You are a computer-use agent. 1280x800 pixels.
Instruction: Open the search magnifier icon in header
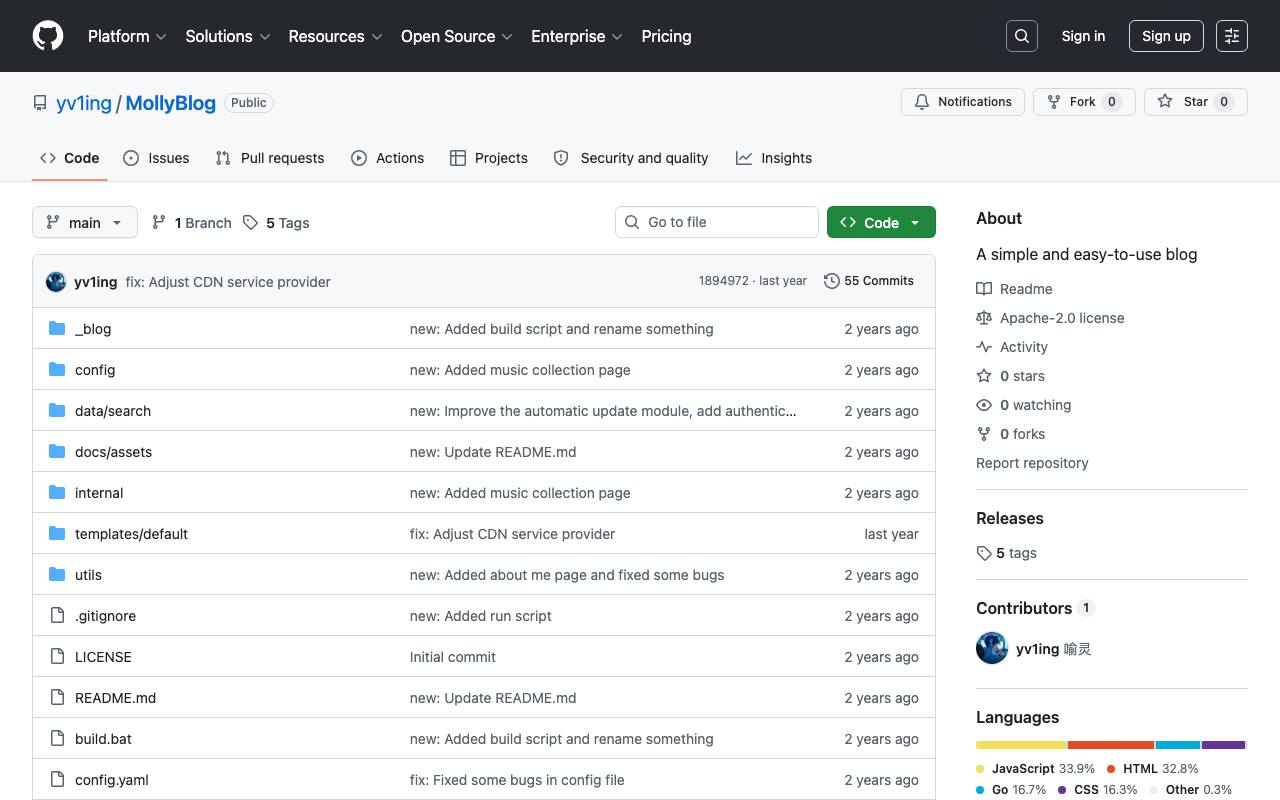pyautogui.click(x=1022, y=36)
